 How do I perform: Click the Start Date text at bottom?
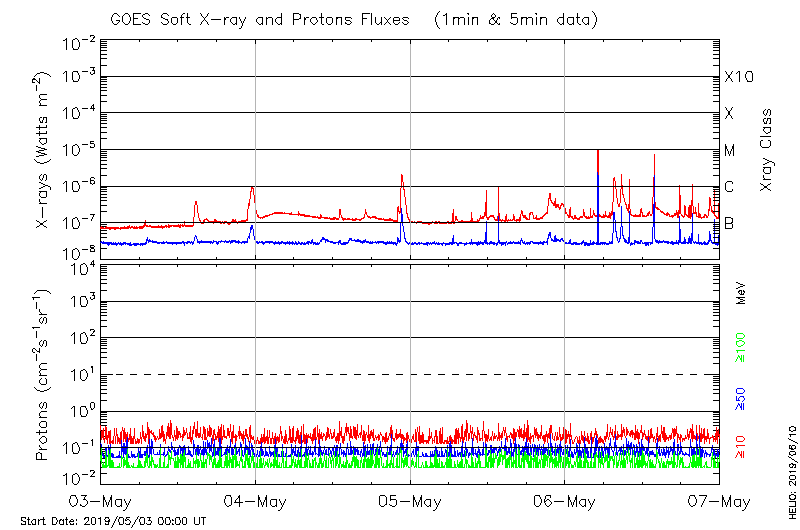pos(113,521)
